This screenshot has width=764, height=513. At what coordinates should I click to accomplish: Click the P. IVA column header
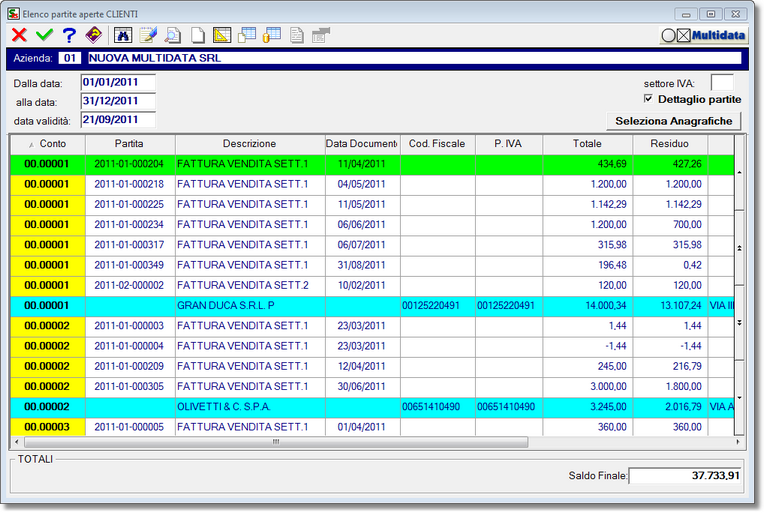508,144
